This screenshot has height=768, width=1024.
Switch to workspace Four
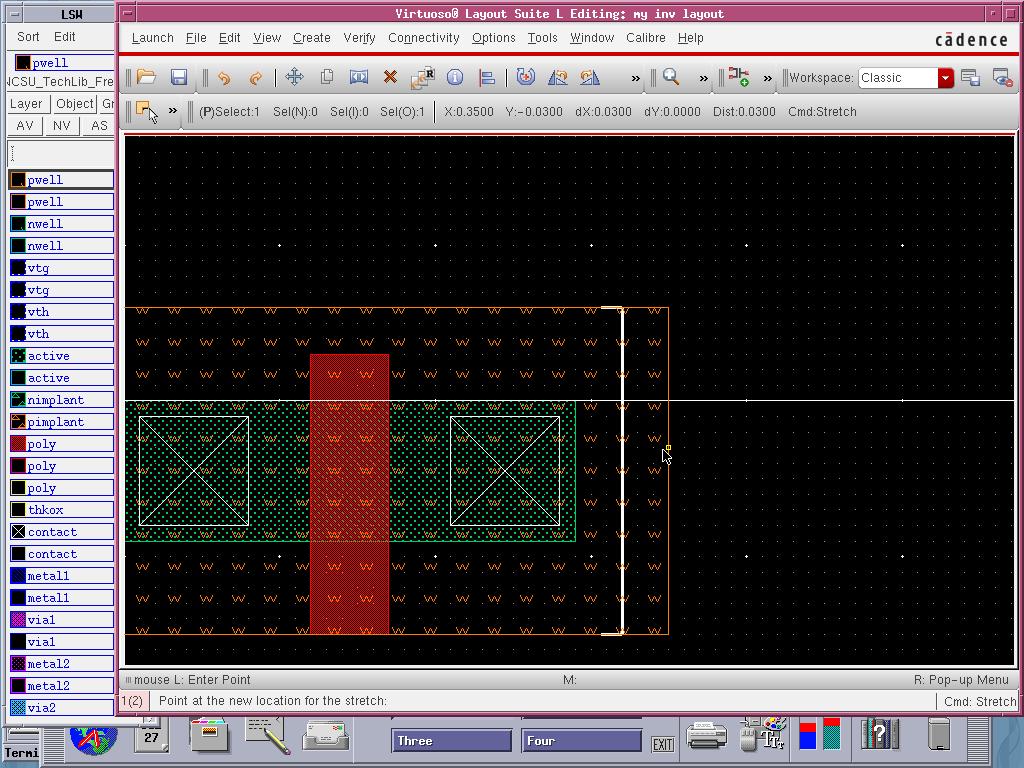pos(581,741)
